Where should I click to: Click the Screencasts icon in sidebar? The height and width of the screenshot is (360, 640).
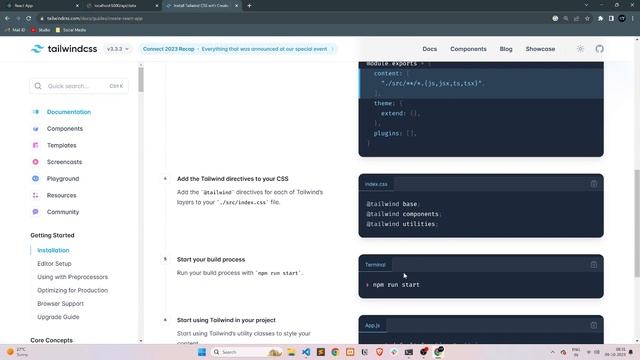point(36,162)
